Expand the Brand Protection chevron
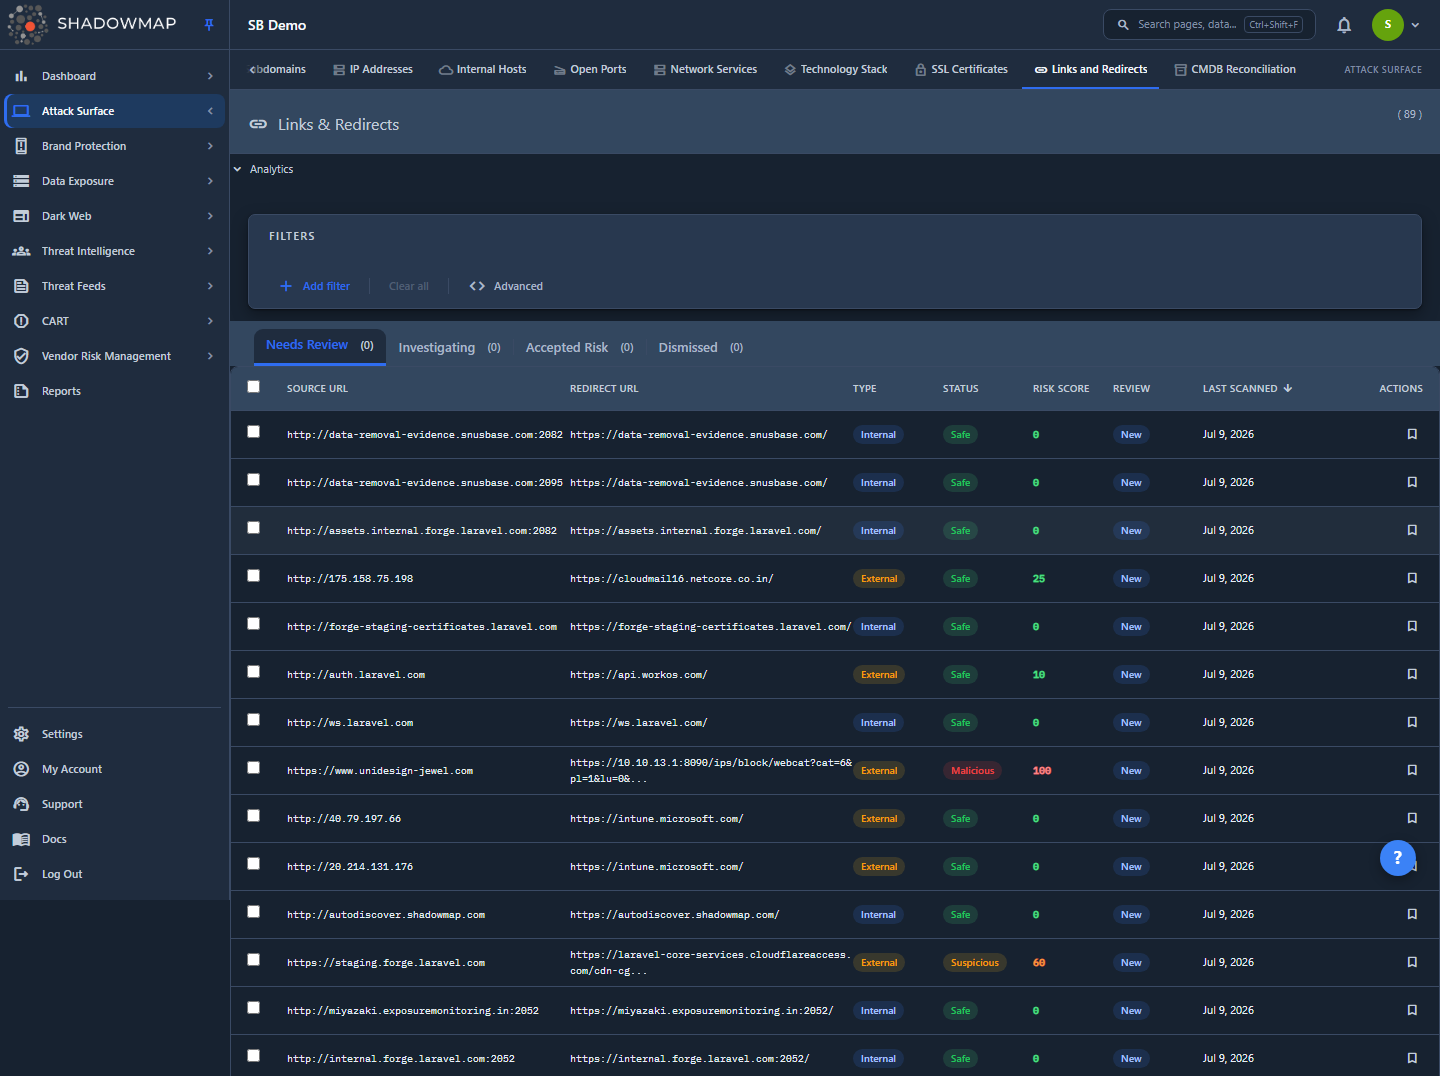The height and width of the screenshot is (1076, 1440). (x=210, y=146)
